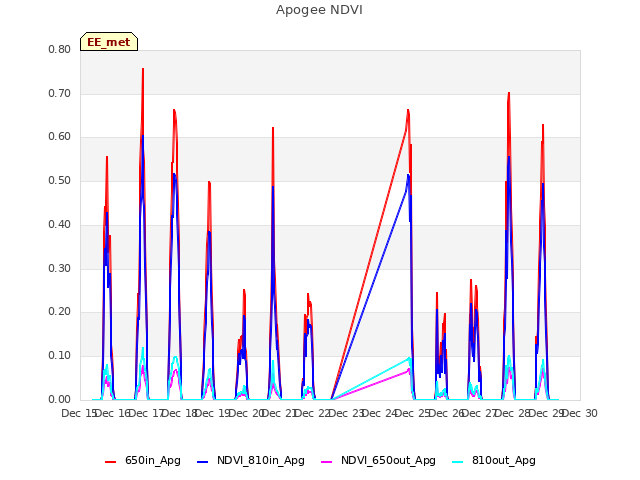Click the 0.00 y-axis label
The height and width of the screenshot is (480, 640).
[x=60, y=399]
